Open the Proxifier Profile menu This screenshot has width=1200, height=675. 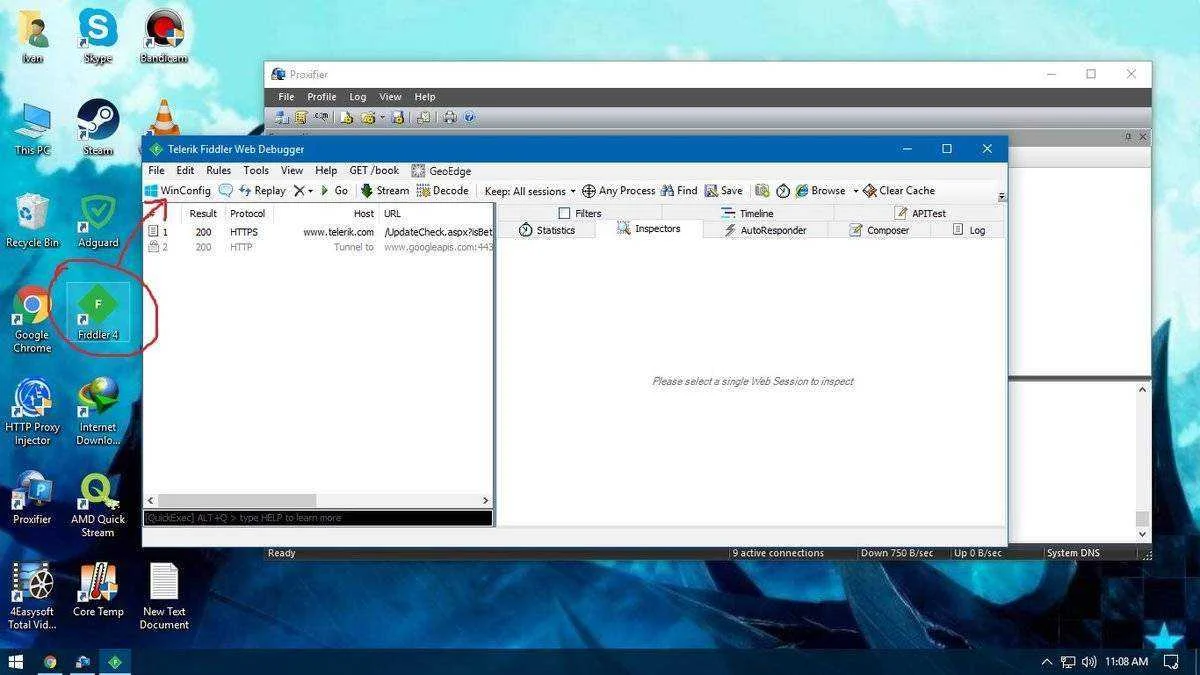point(321,97)
